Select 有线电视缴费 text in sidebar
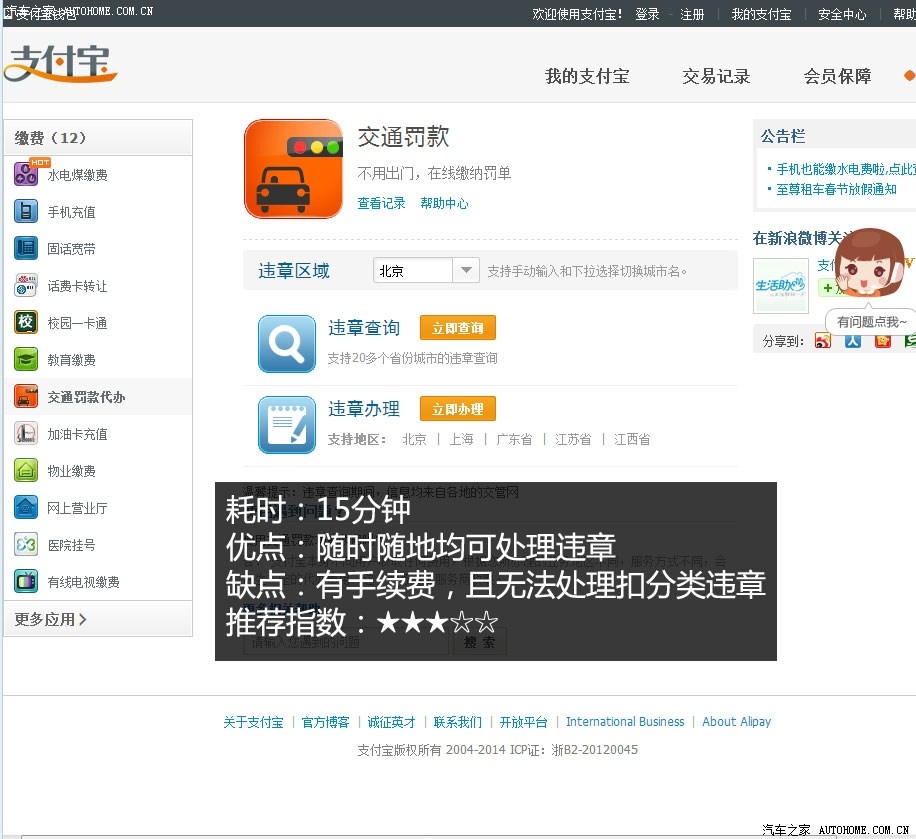This screenshot has width=916, height=839. [84, 582]
